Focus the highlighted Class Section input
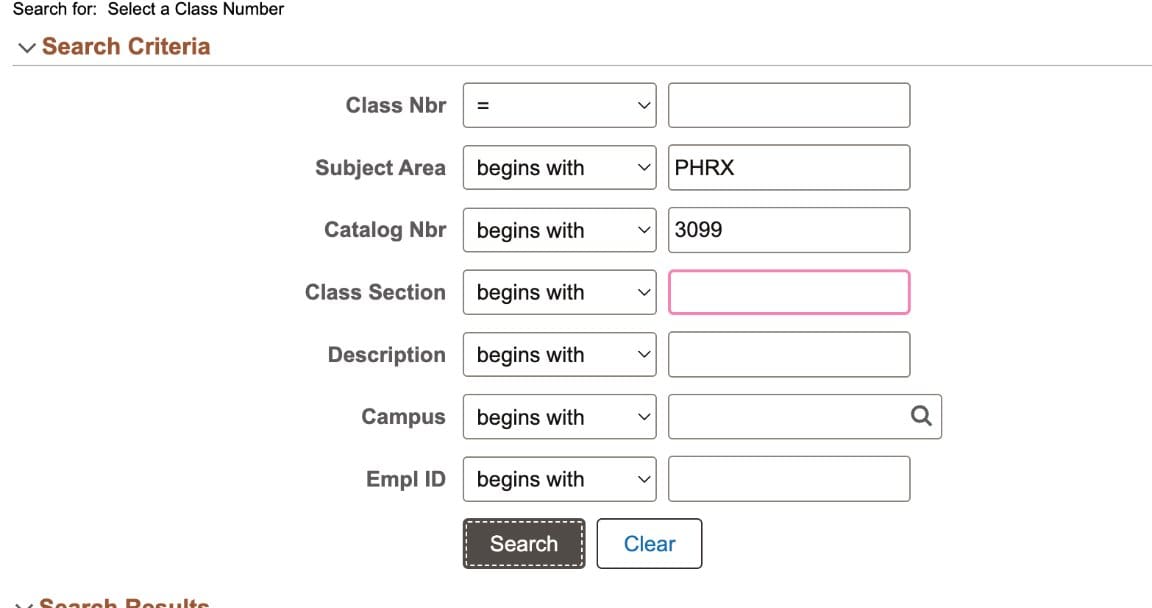Viewport: 1152px width, 608px height. point(788,292)
